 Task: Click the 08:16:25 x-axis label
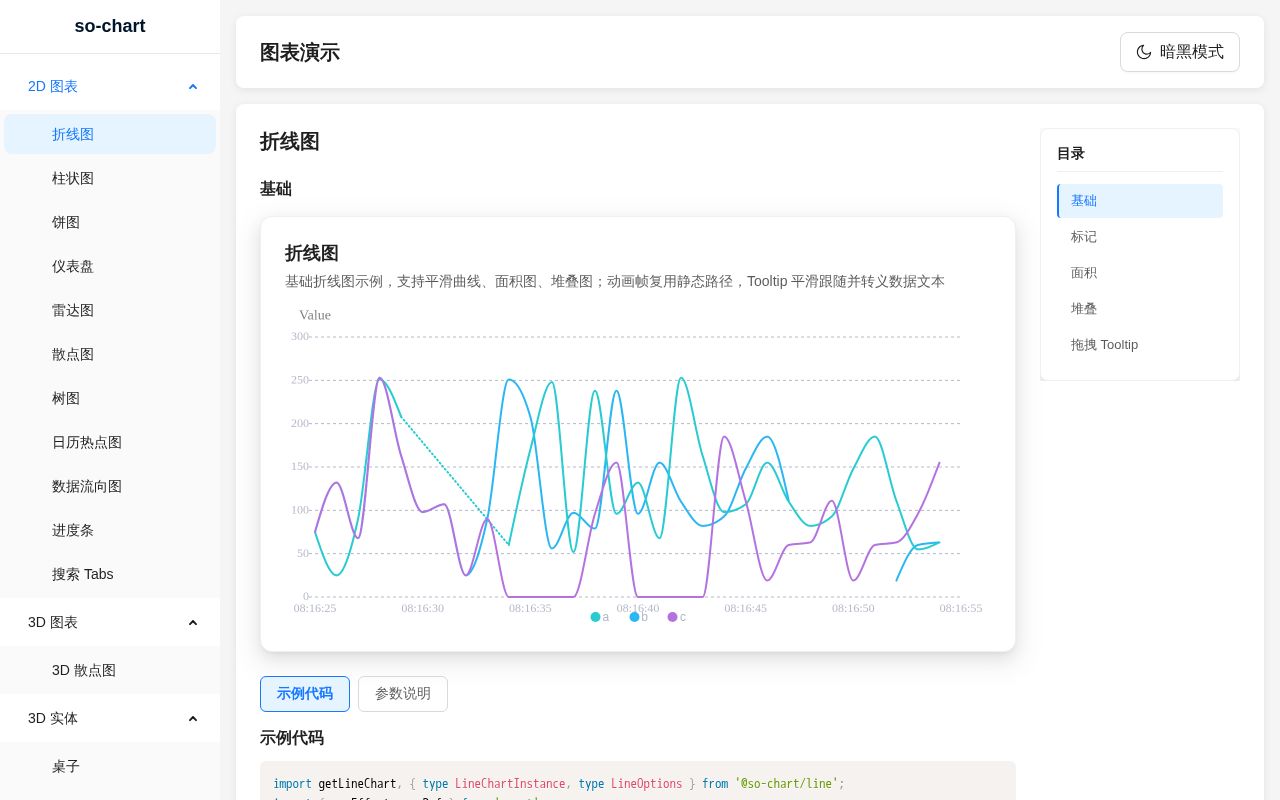point(315,608)
